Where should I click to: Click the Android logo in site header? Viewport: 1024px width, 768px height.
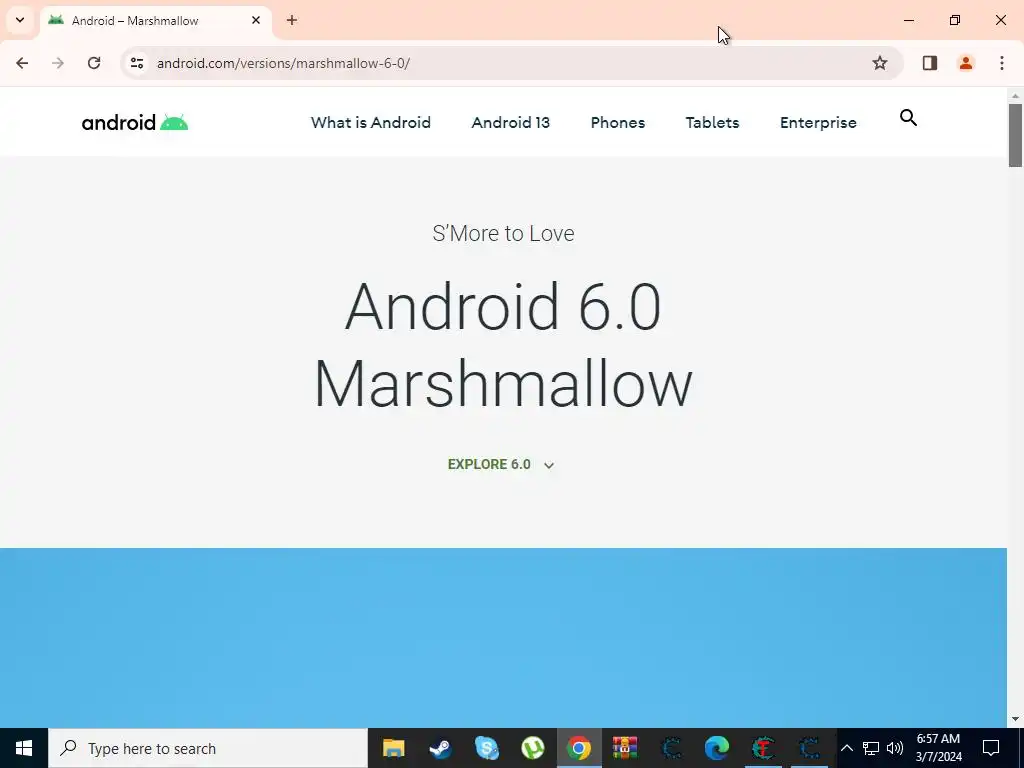pyautogui.click(x=135, y=122)
